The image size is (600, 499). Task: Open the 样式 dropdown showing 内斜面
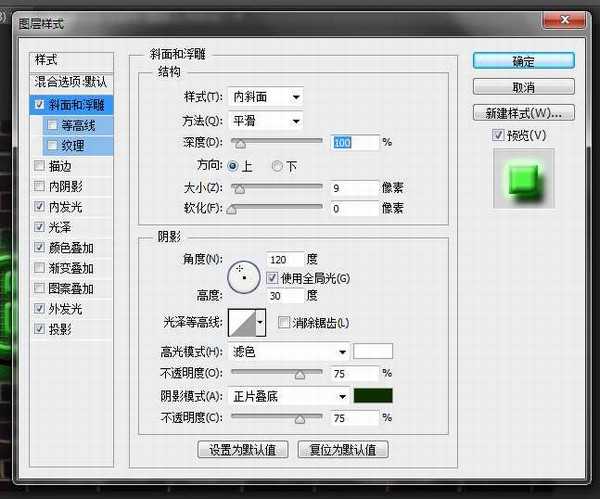(x=265, y=97)
